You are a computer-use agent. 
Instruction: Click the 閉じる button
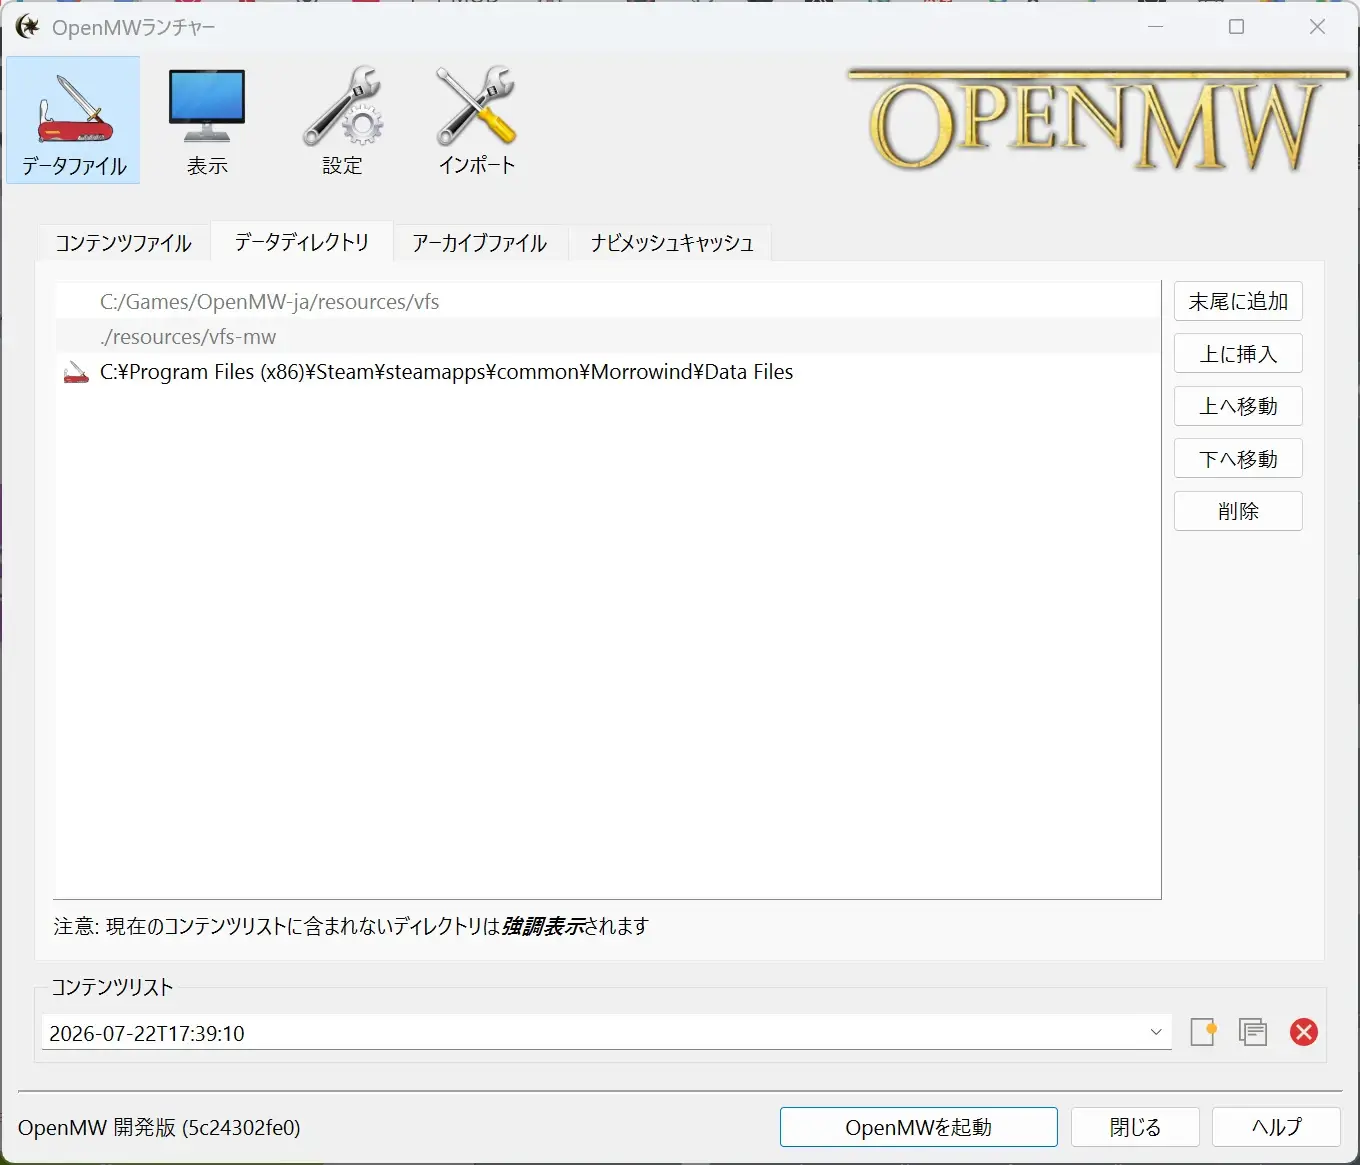1135,1127
